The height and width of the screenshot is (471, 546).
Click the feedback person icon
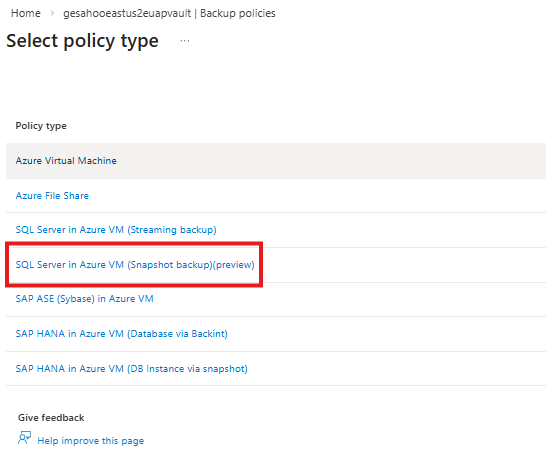point(24,438)
